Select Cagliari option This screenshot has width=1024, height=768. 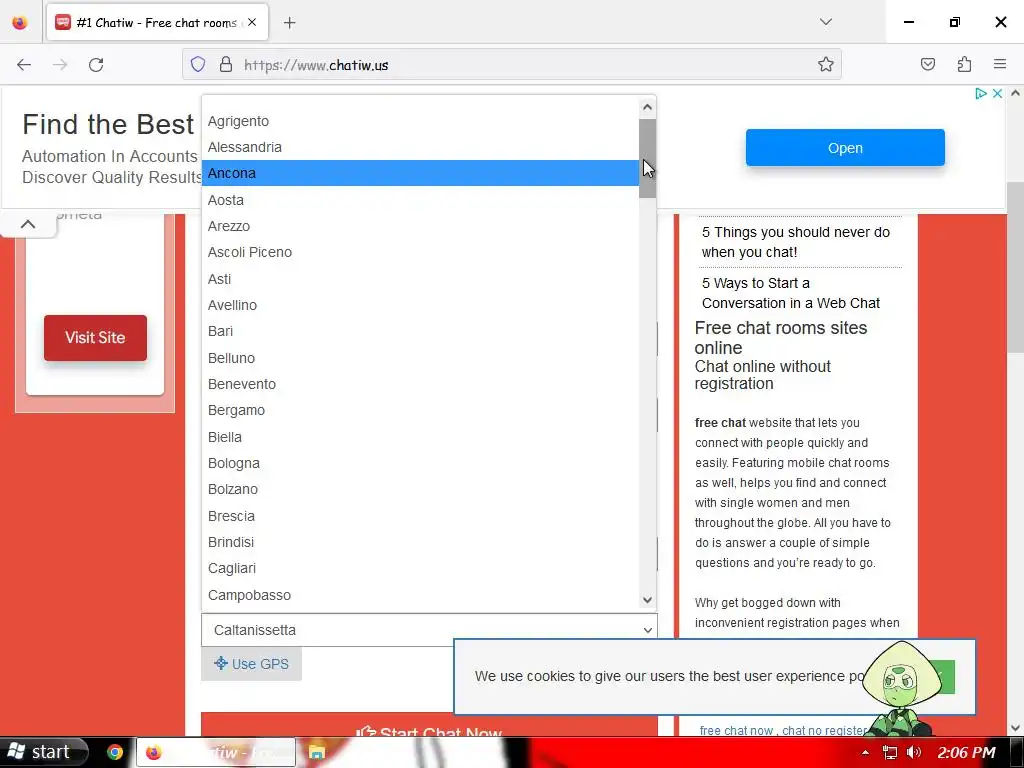pyautogui.click(x=421, y=568)
